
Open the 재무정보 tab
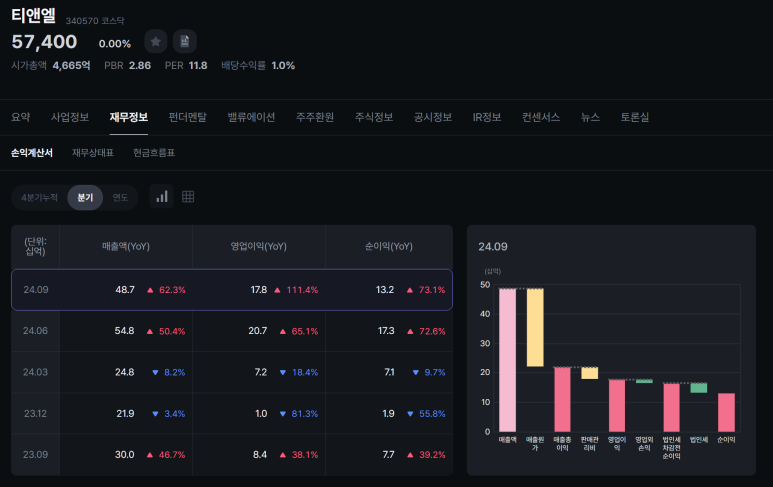click(129, 117)
